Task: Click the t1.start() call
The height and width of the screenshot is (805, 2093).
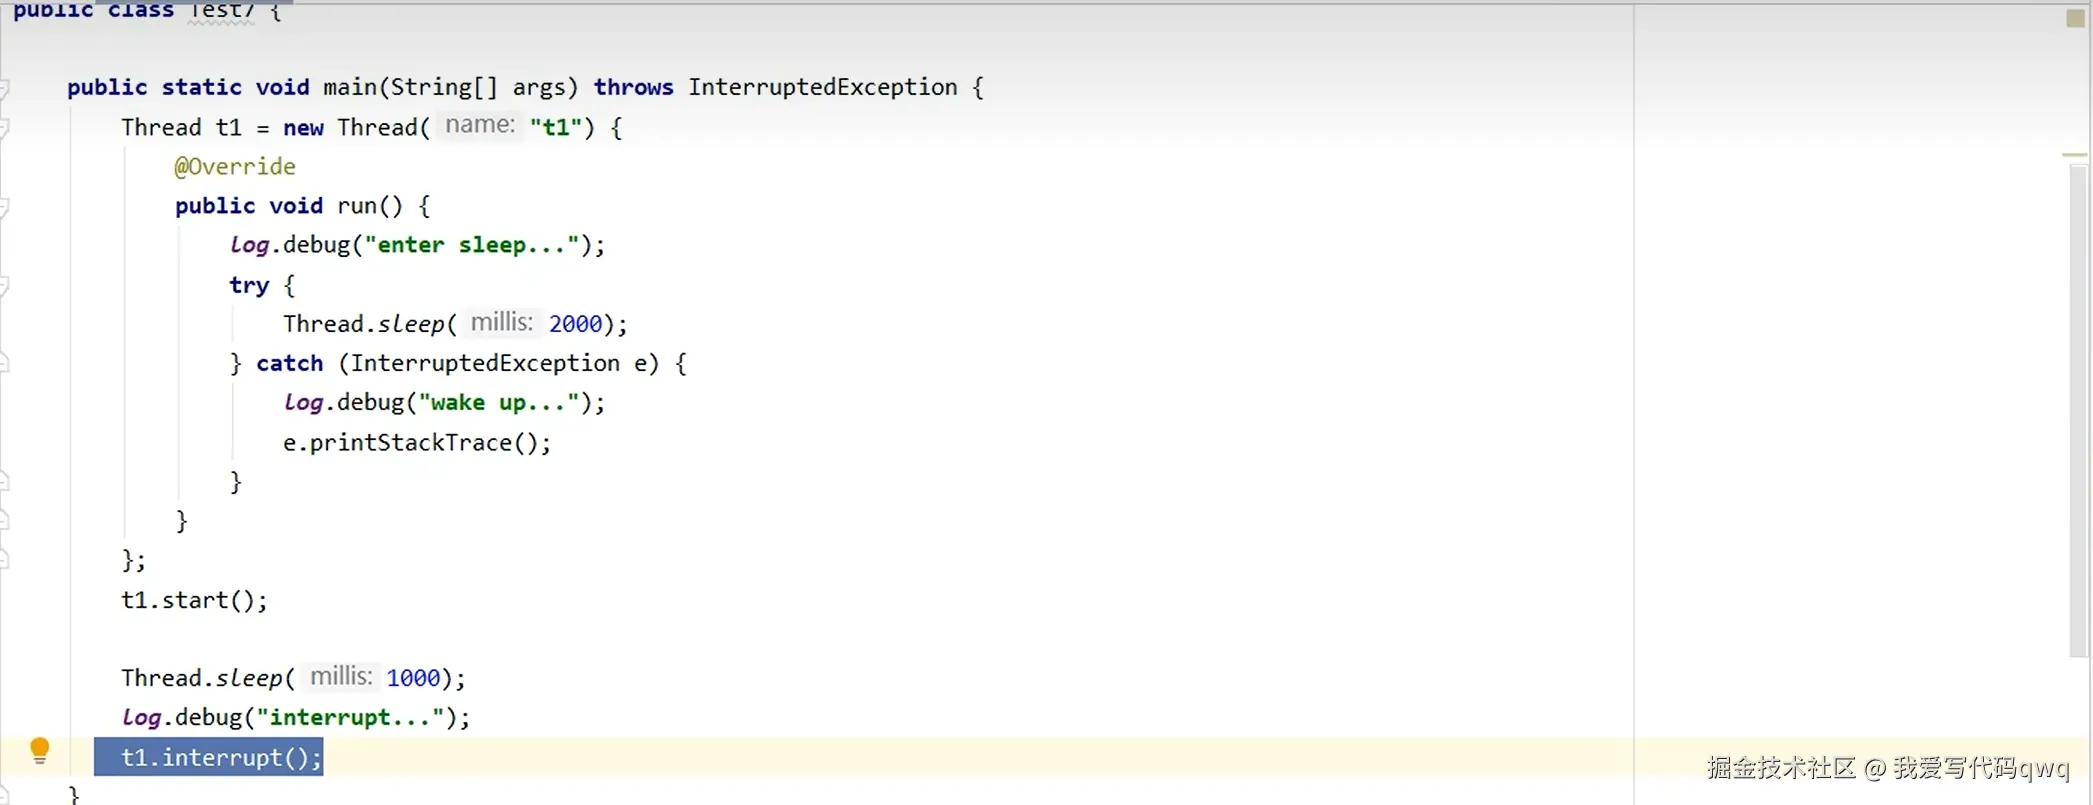Action: (x=194, y=600)
